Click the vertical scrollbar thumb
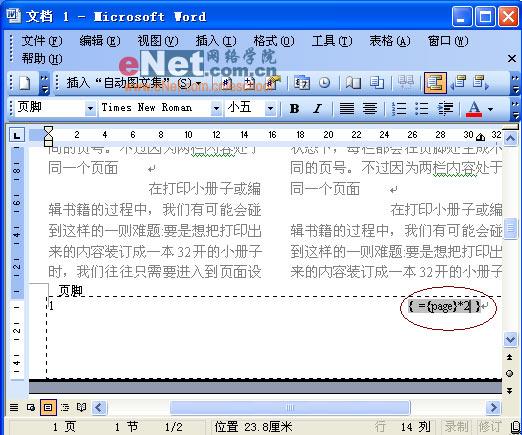522x435 pixels. (x=510, y=229)
